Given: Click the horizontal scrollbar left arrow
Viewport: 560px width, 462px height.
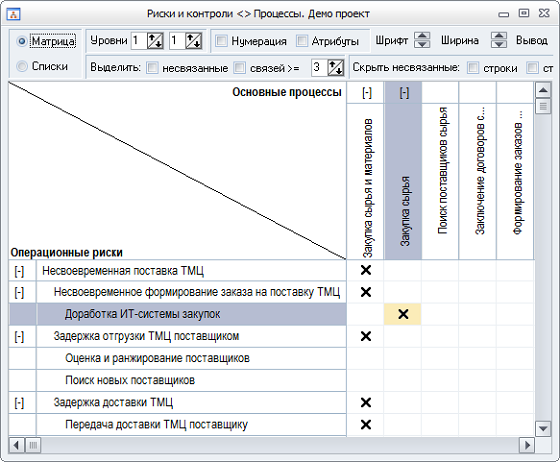Looking at the screenshot, I should pos(16,445).
